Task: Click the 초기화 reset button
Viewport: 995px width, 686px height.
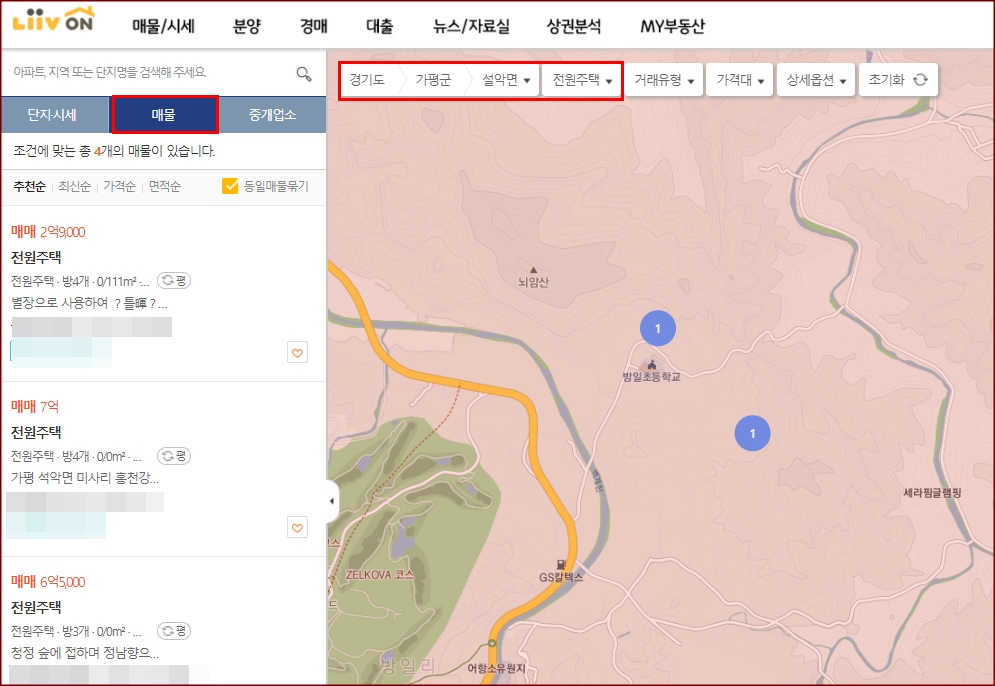Action: [898, 80]
